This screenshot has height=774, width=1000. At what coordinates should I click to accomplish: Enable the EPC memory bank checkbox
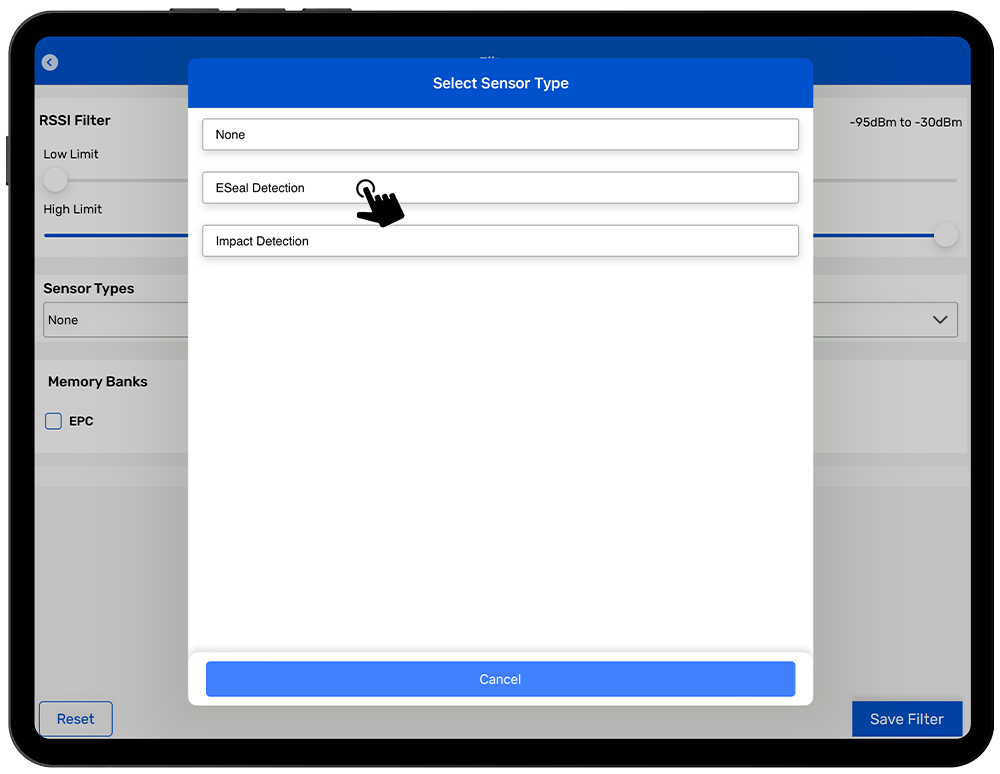pyautogui.click(x=54, y=421)
